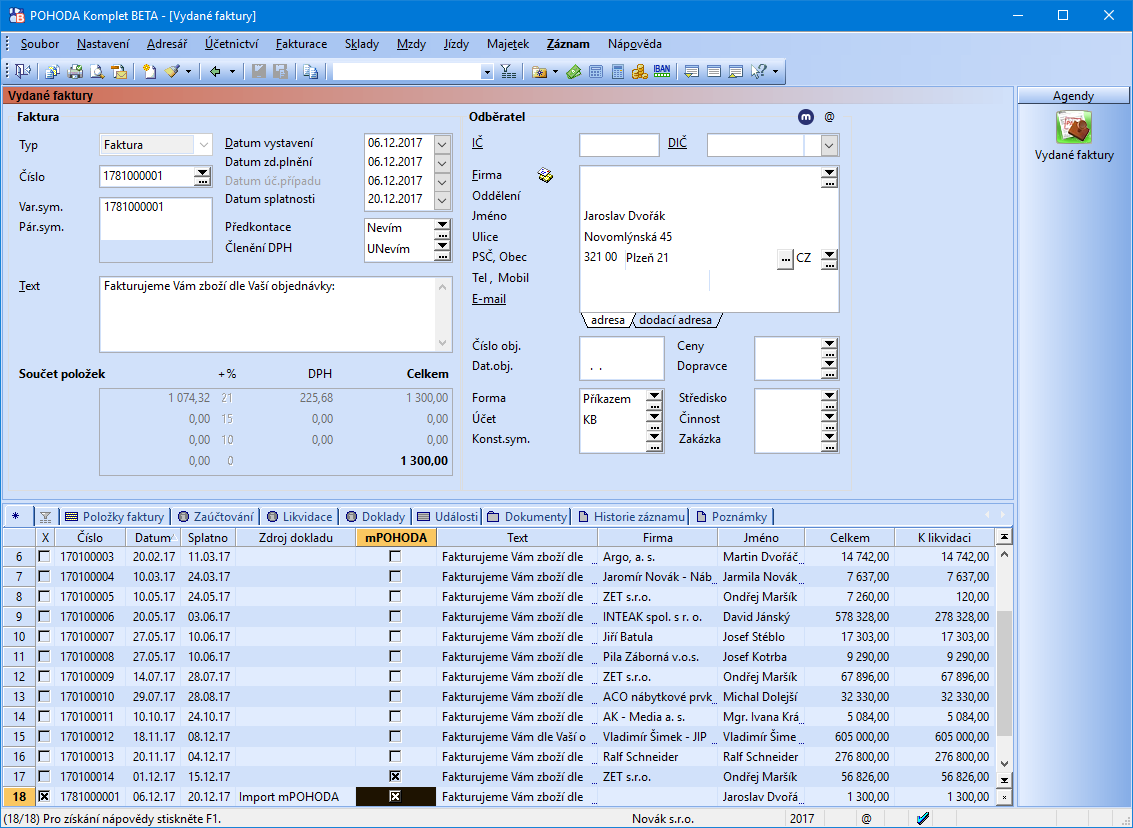Open the Vydané faktury agenda icon
1133x828 pixels.
point(1074,128)
